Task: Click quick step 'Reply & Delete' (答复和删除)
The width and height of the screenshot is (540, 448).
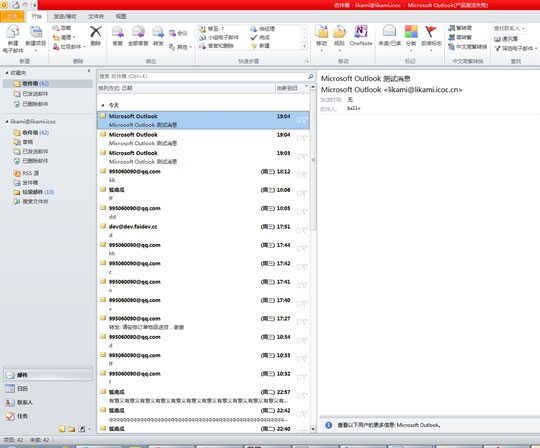Action: click(217, 46)
